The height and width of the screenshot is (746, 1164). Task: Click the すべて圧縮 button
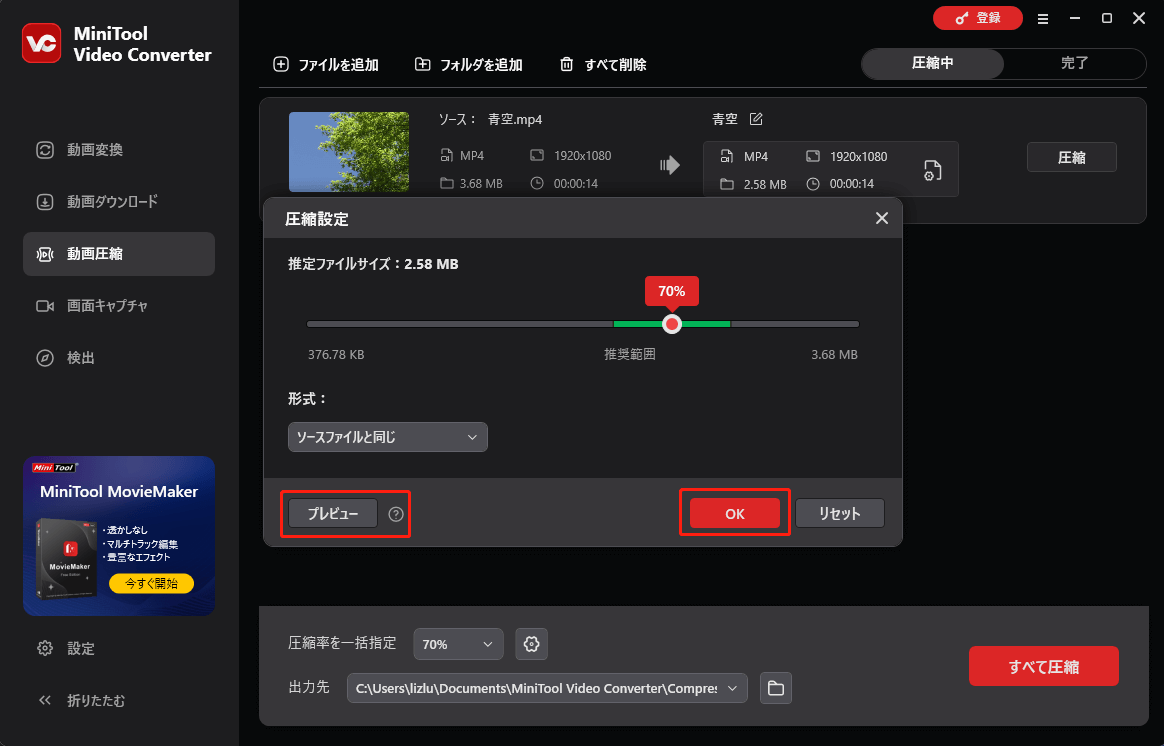[1044, 667]
